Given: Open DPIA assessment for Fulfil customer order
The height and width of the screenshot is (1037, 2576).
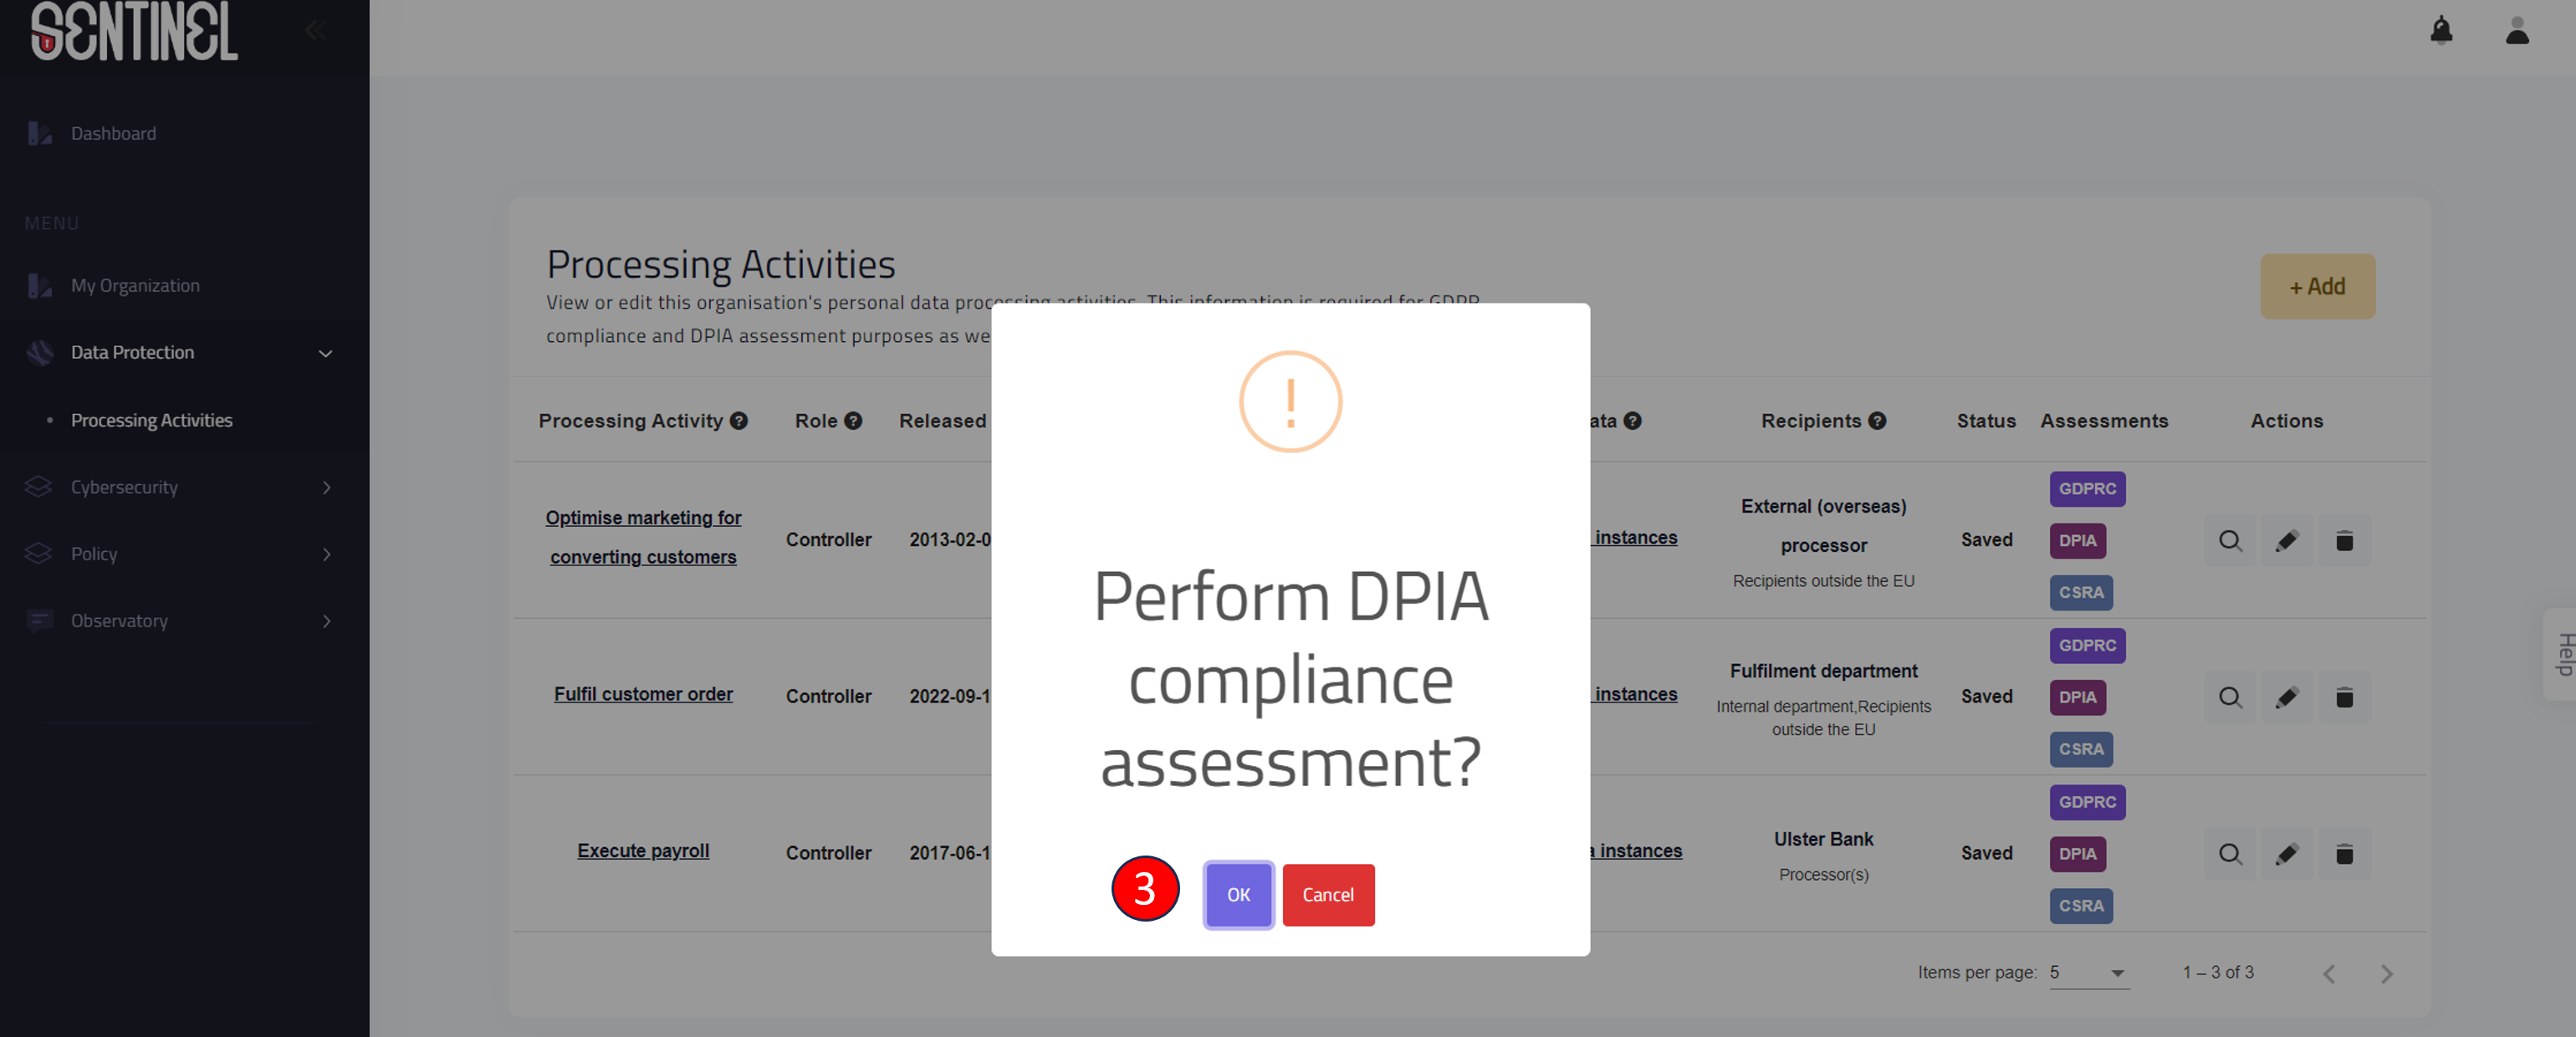Looking at the screenshot, I should [2077, 698].
